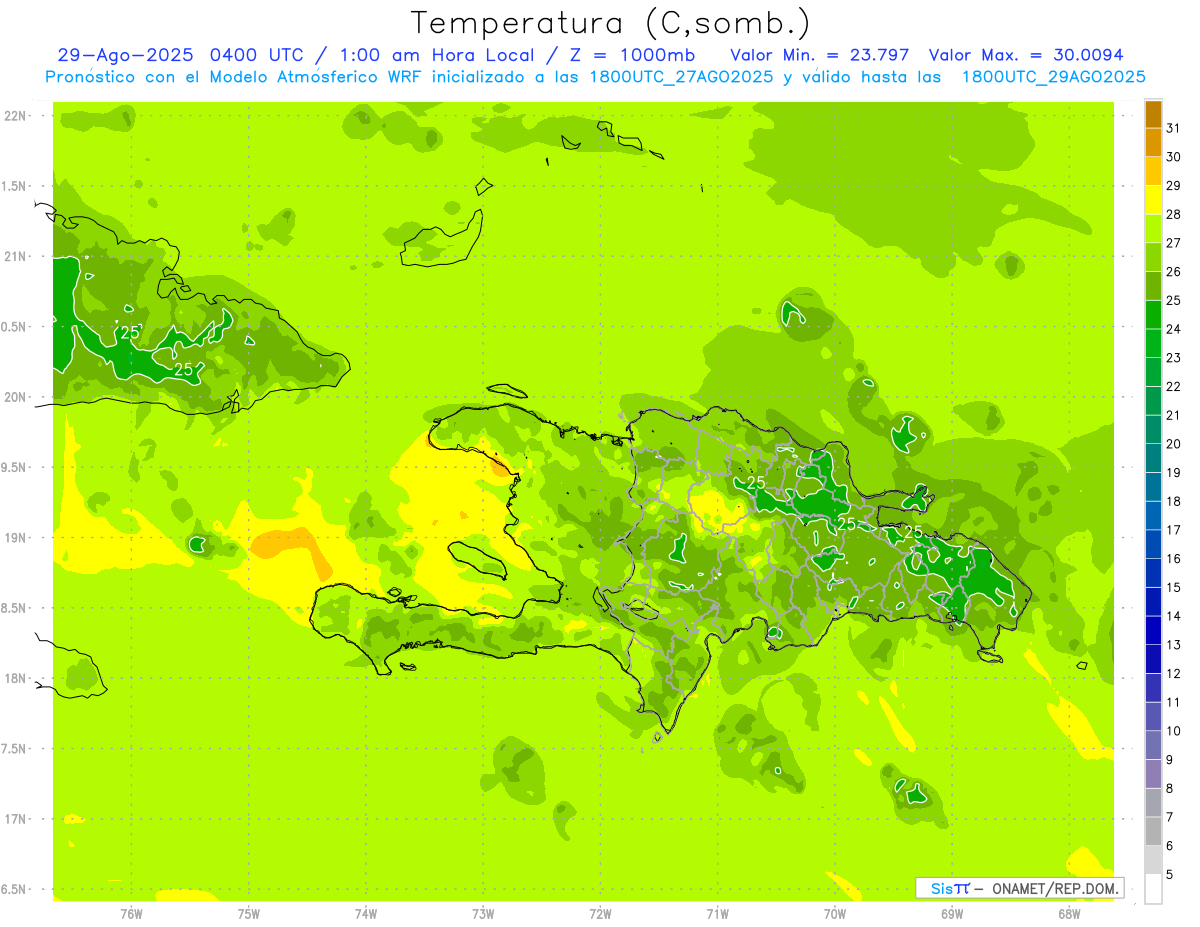
Task: Click the 21N latitude axis label
Action: tap(14, 257)
